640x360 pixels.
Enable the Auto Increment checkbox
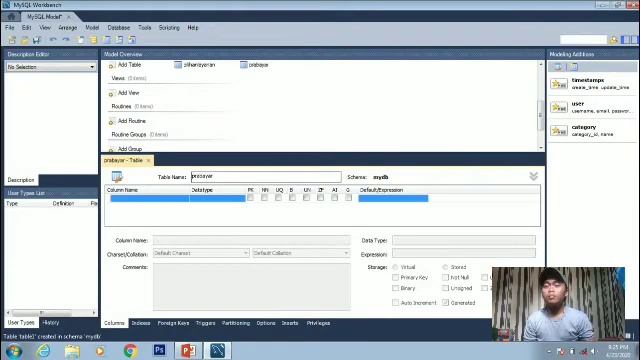point(395,303)
